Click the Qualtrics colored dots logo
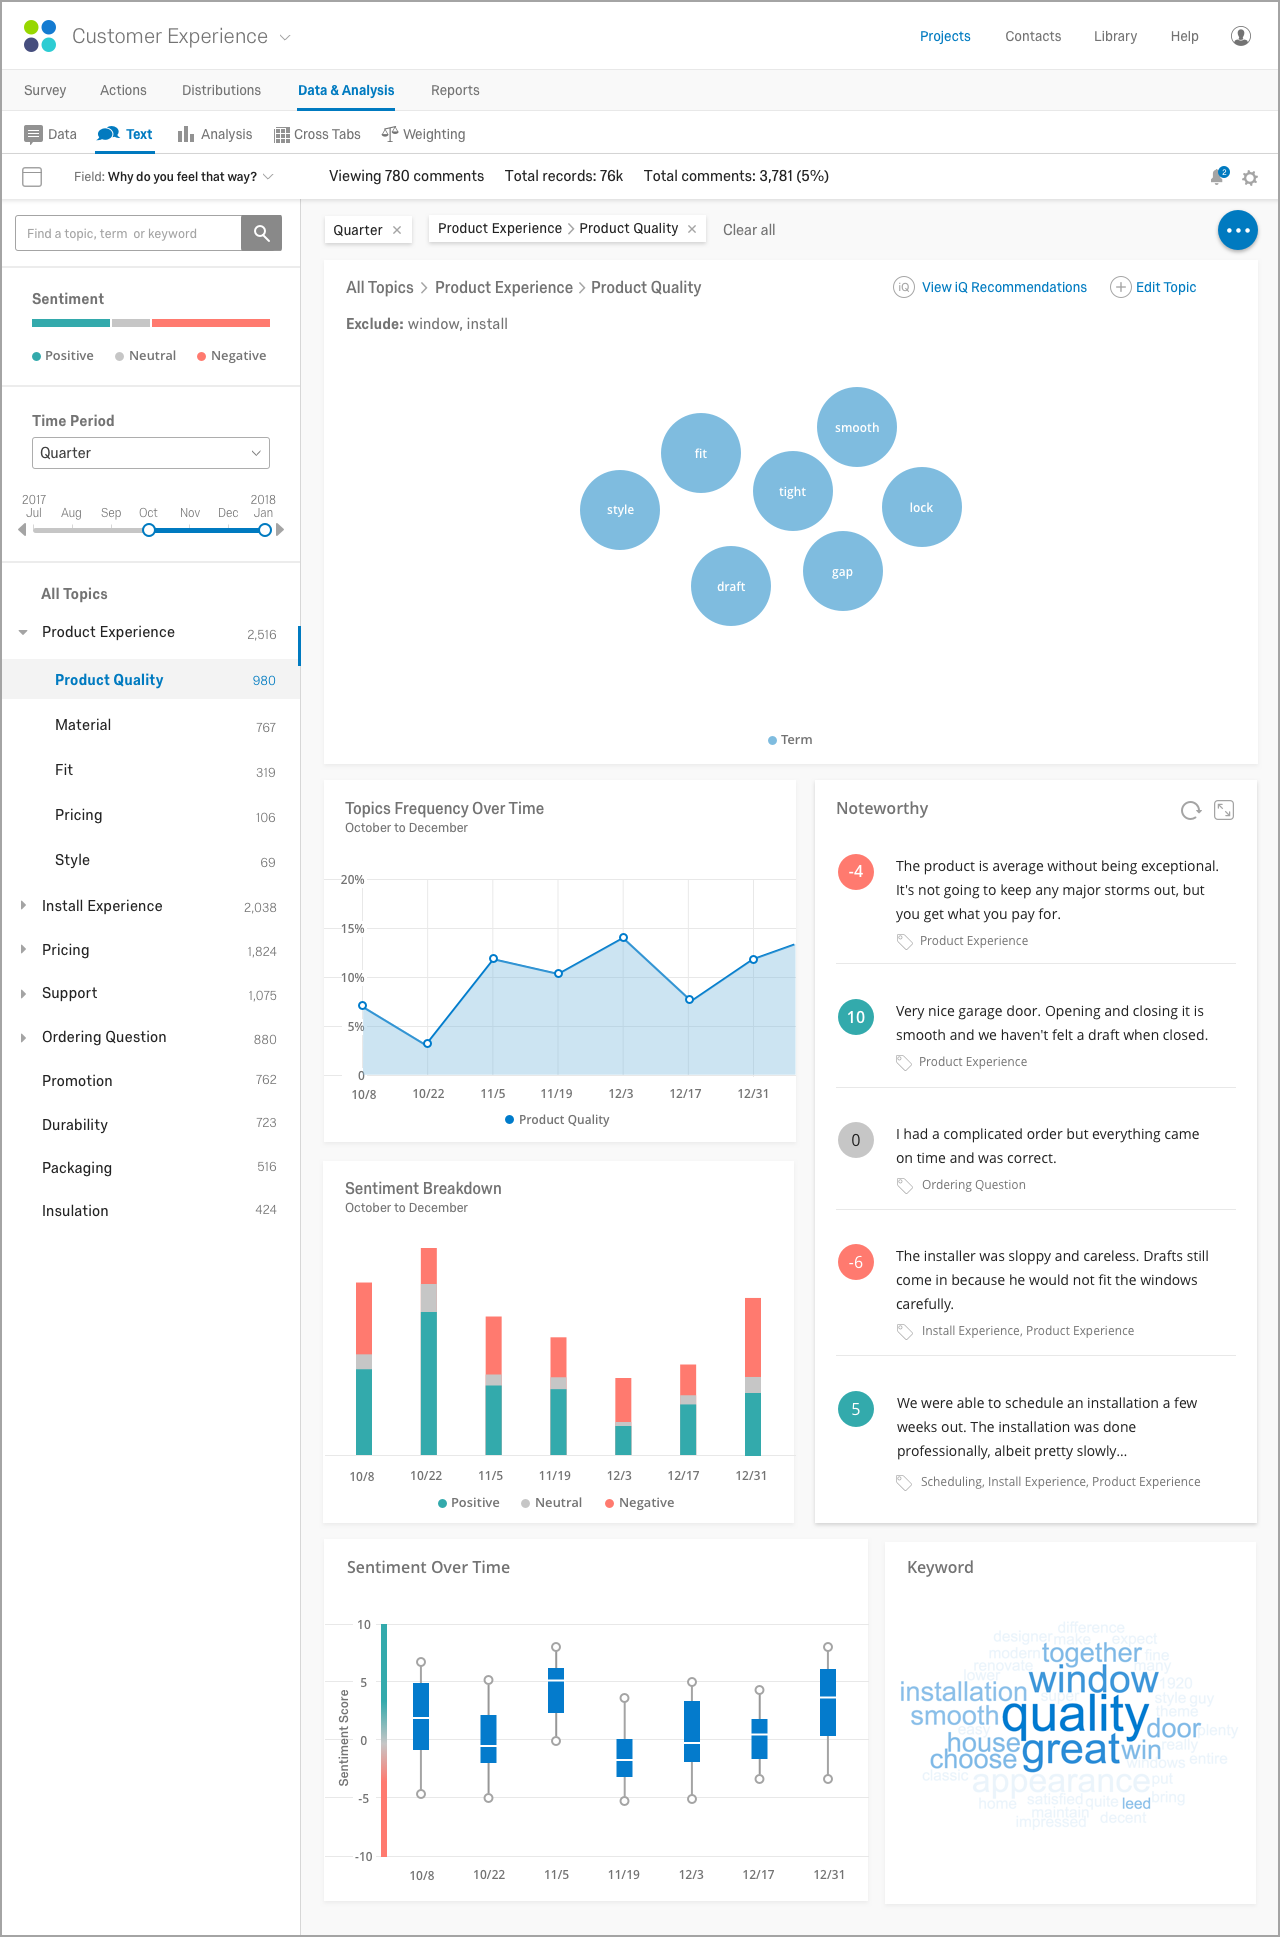1280x1937 pixels. [x=40, y=36]
